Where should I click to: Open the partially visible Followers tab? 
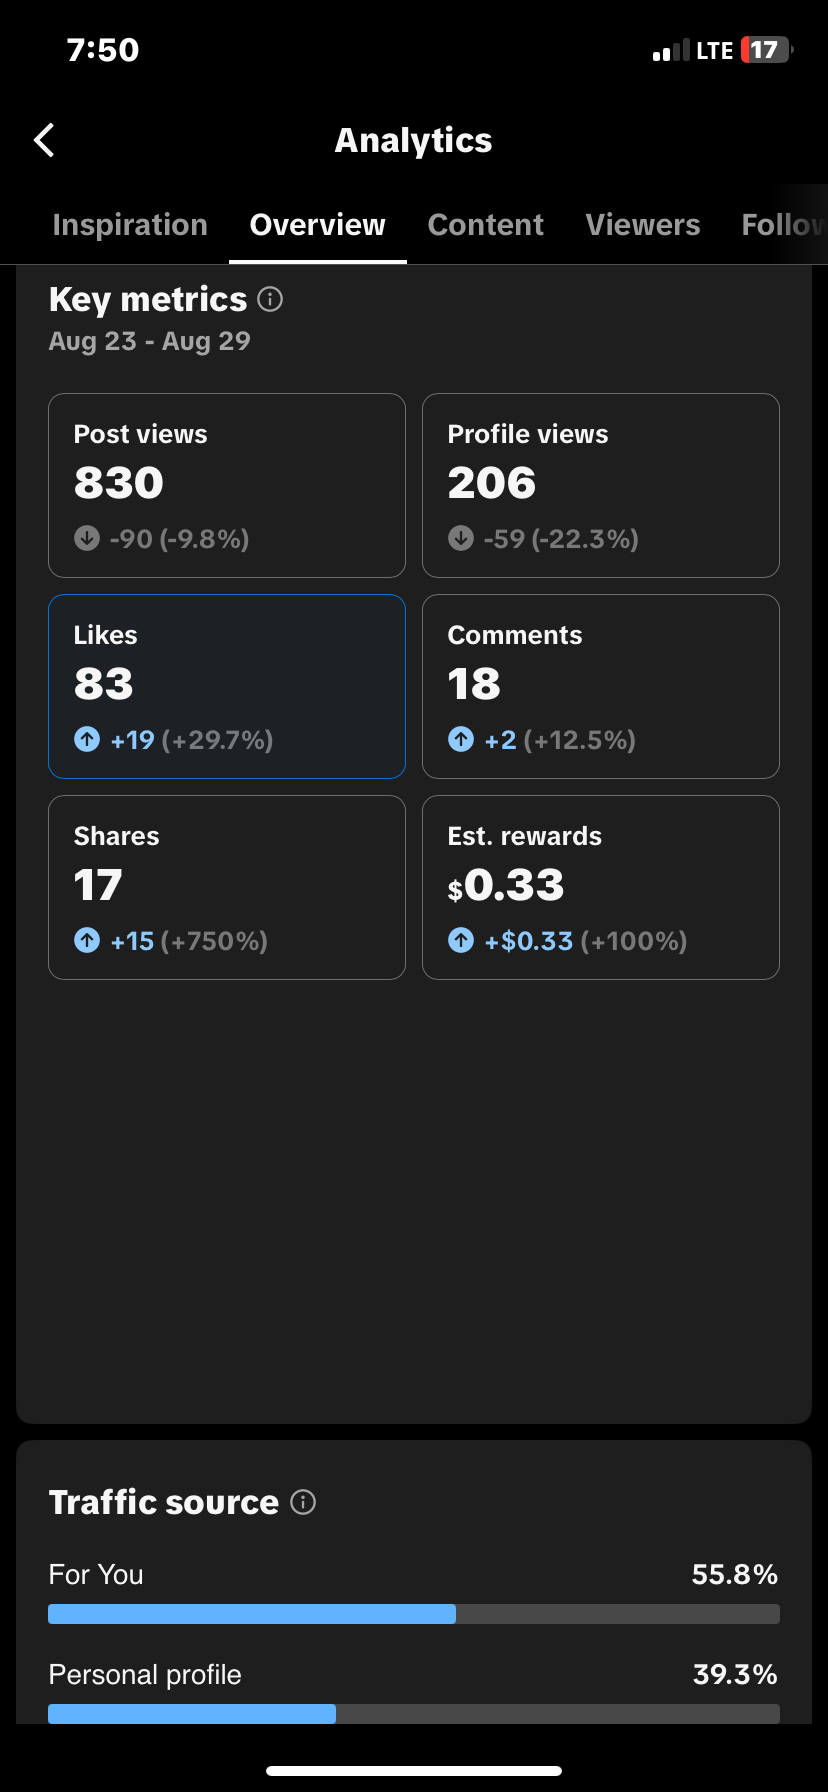pos(784,225)
